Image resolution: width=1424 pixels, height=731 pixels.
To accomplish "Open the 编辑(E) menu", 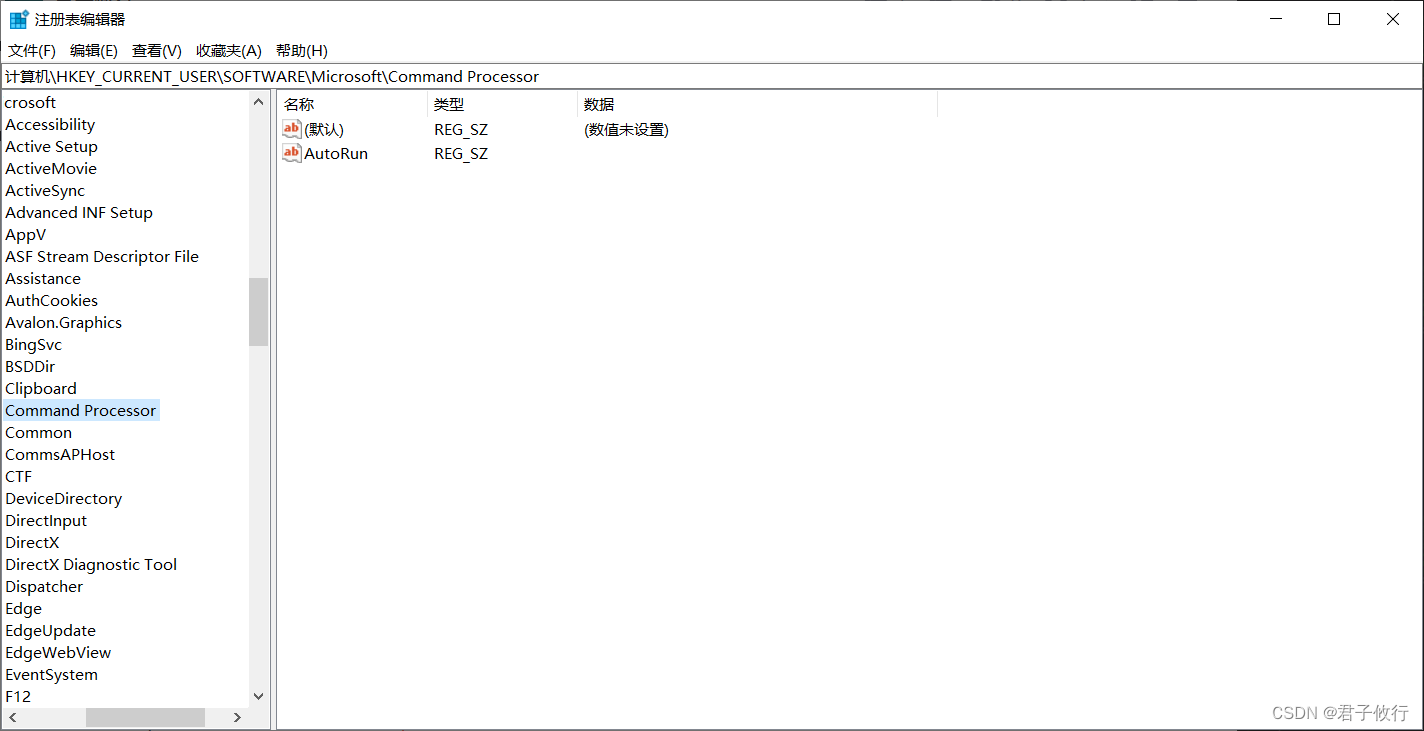I will coord(92,50).
